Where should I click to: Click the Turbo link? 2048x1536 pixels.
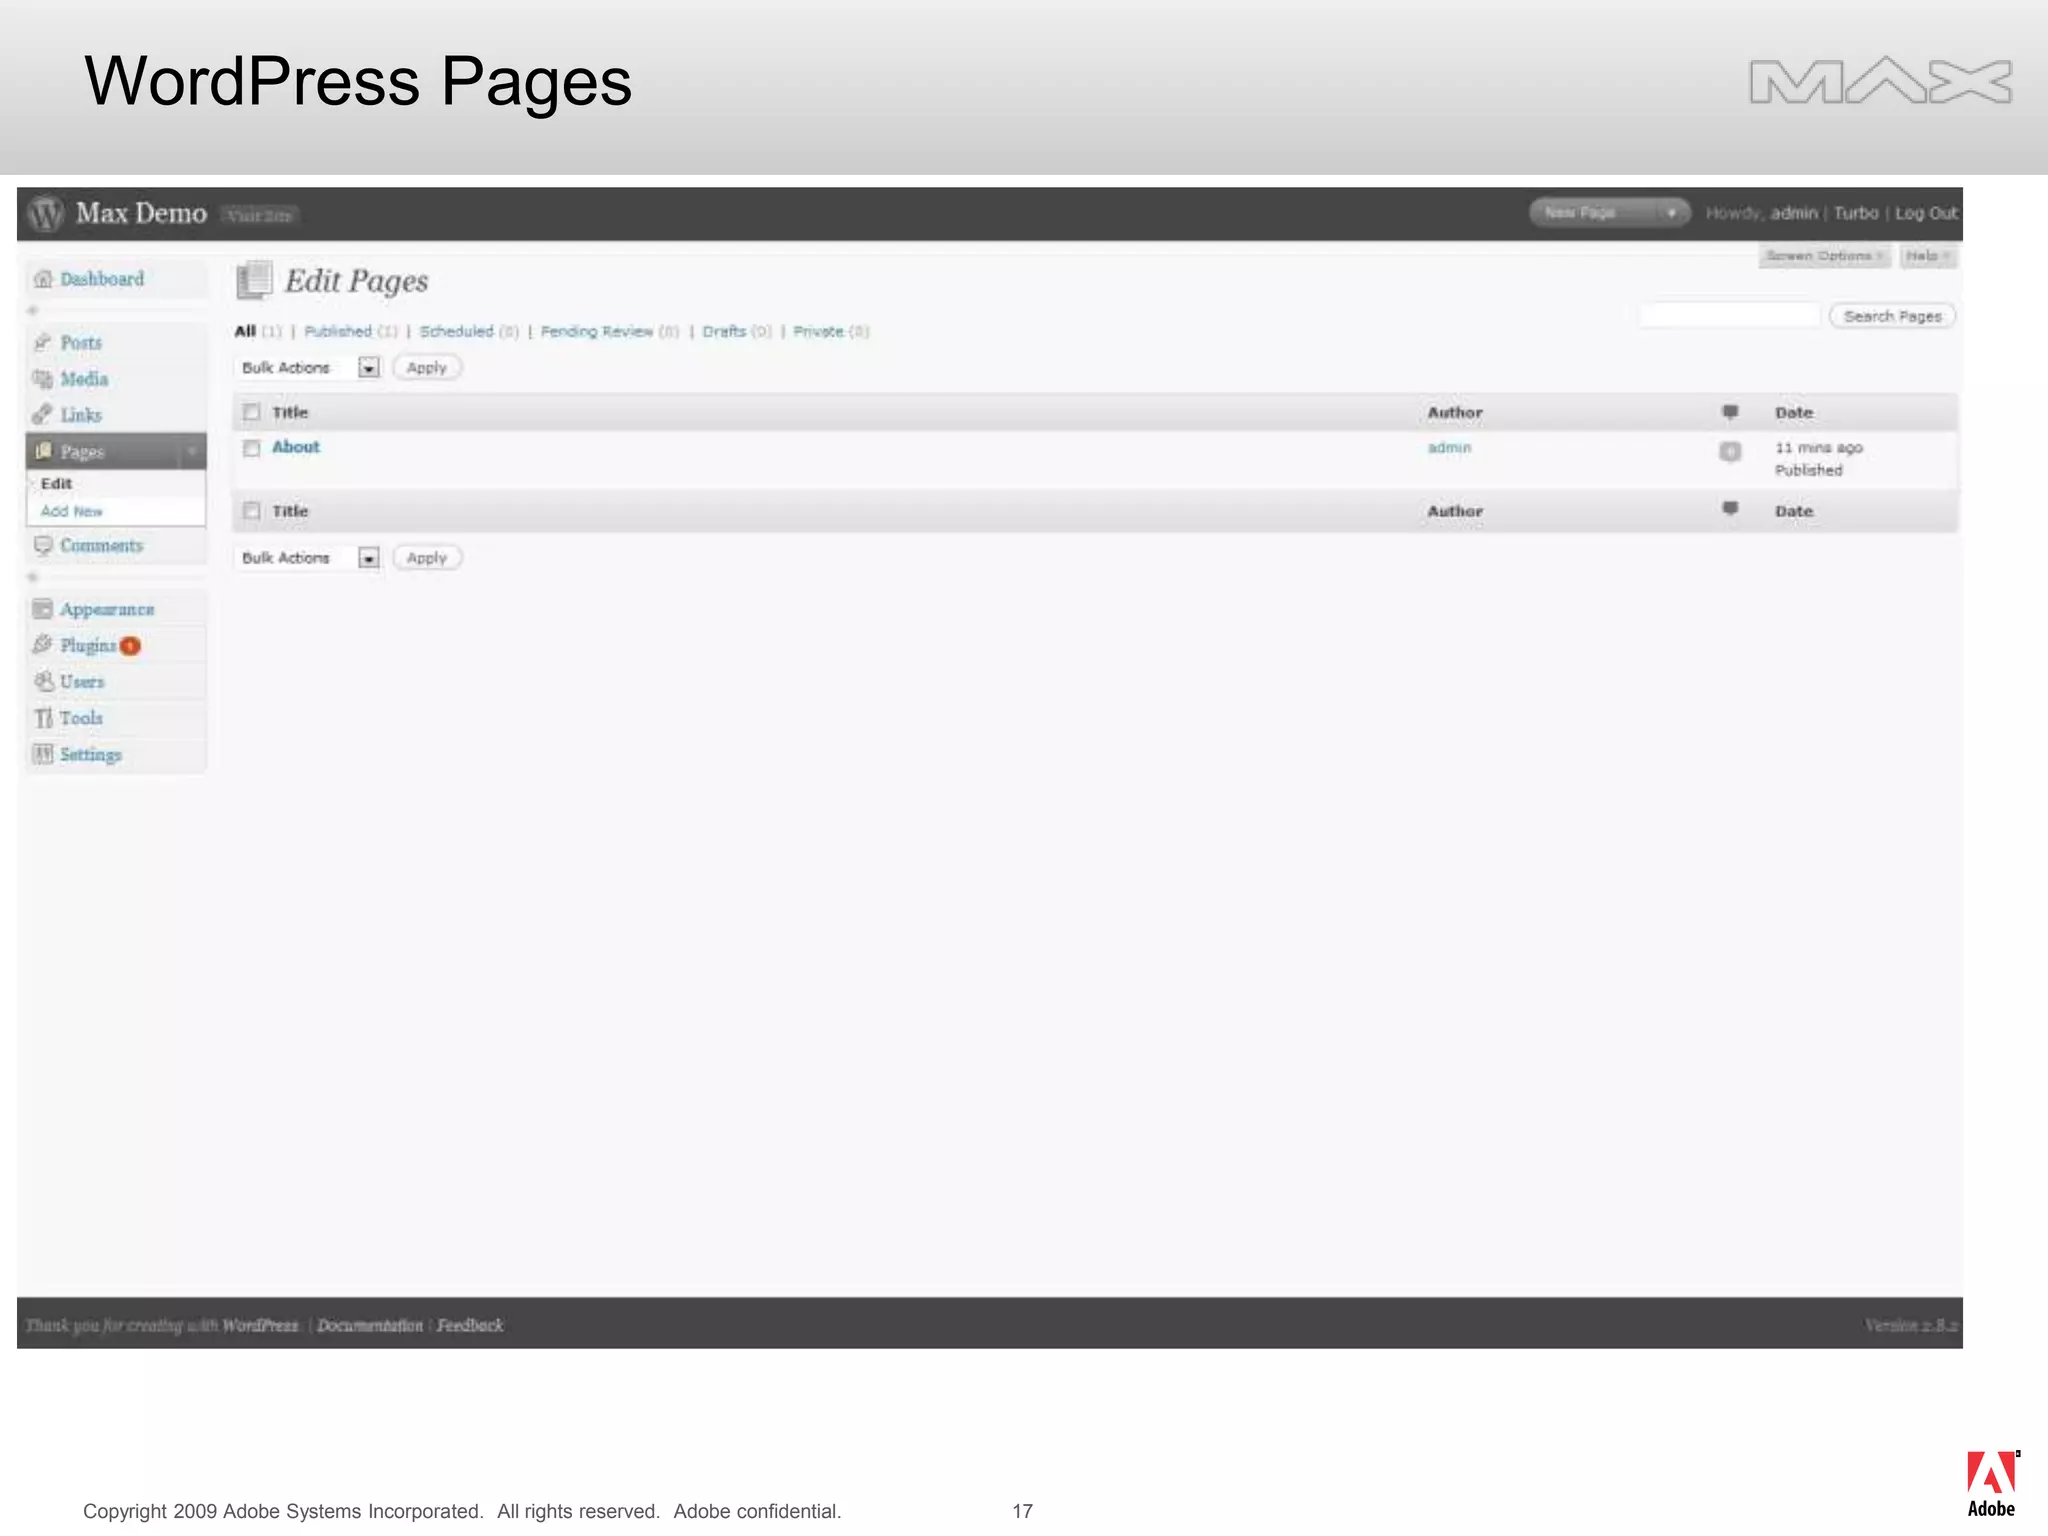coord(1856,213)
